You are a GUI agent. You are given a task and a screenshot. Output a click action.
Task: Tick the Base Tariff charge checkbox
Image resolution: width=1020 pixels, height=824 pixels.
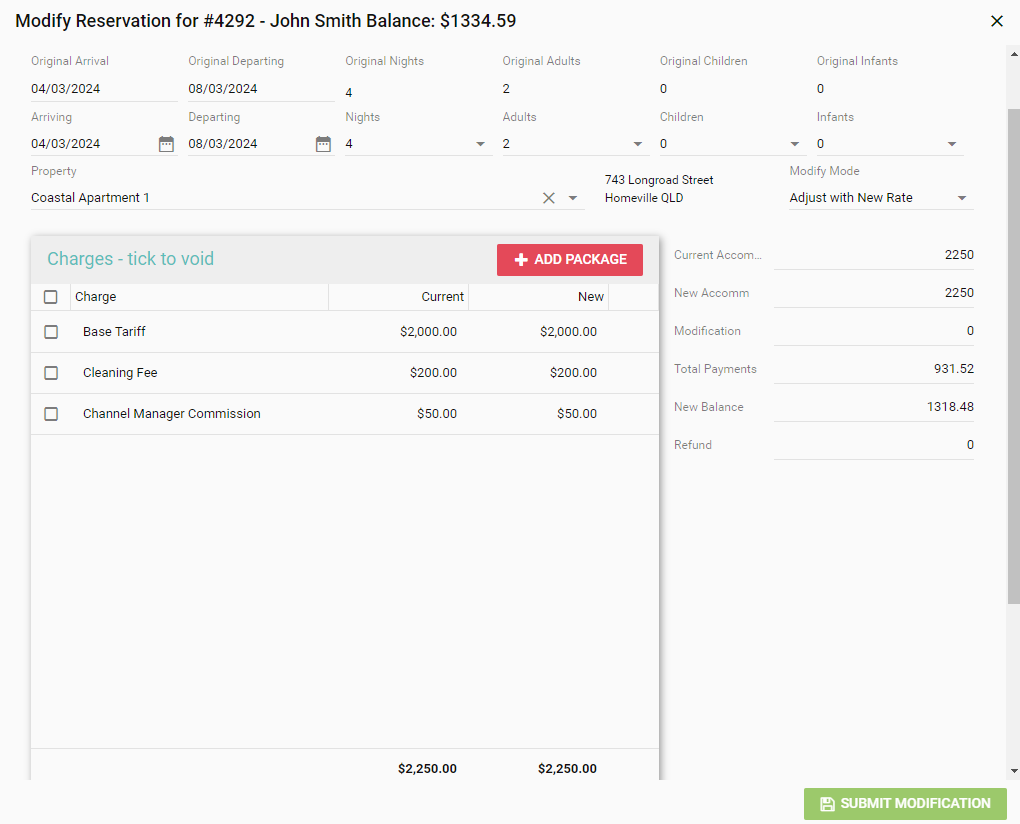pyautogui.click(x=51, y=332)
